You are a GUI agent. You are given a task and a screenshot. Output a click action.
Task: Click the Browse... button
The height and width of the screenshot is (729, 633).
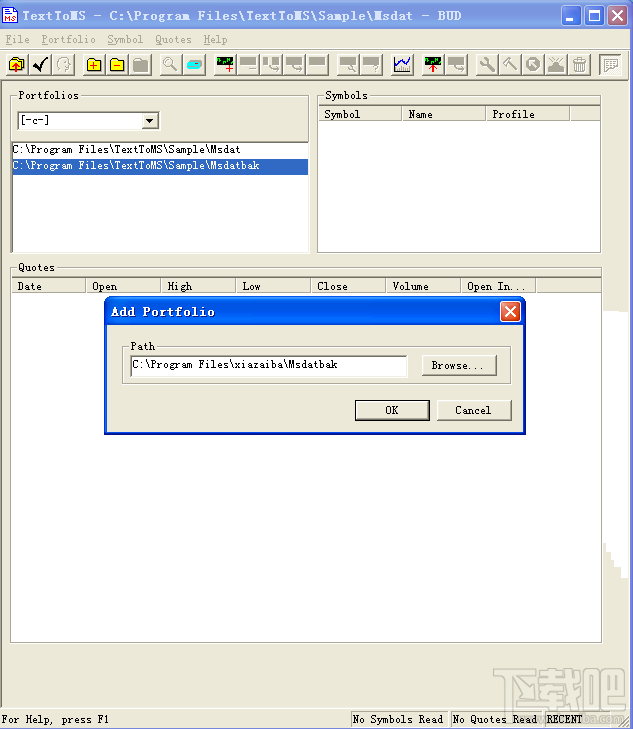[x=459, y=365]
